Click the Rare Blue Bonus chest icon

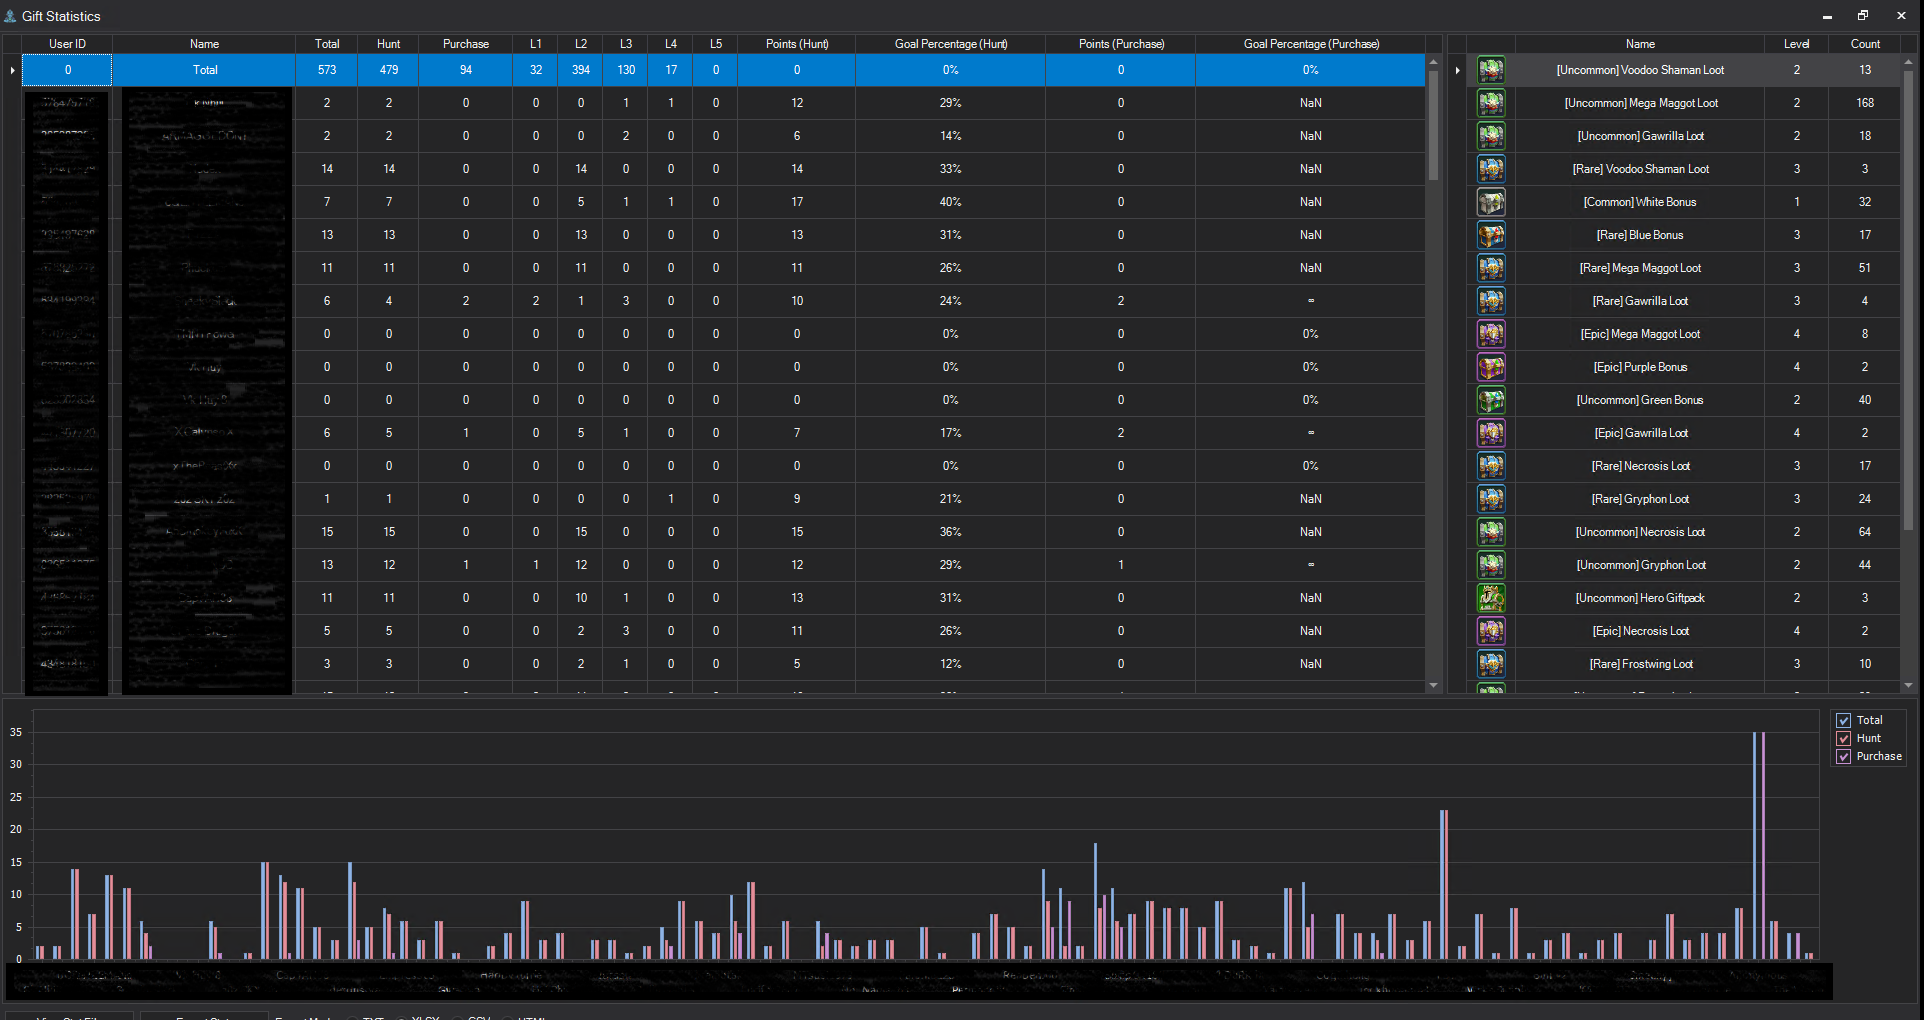[1491, 235]
